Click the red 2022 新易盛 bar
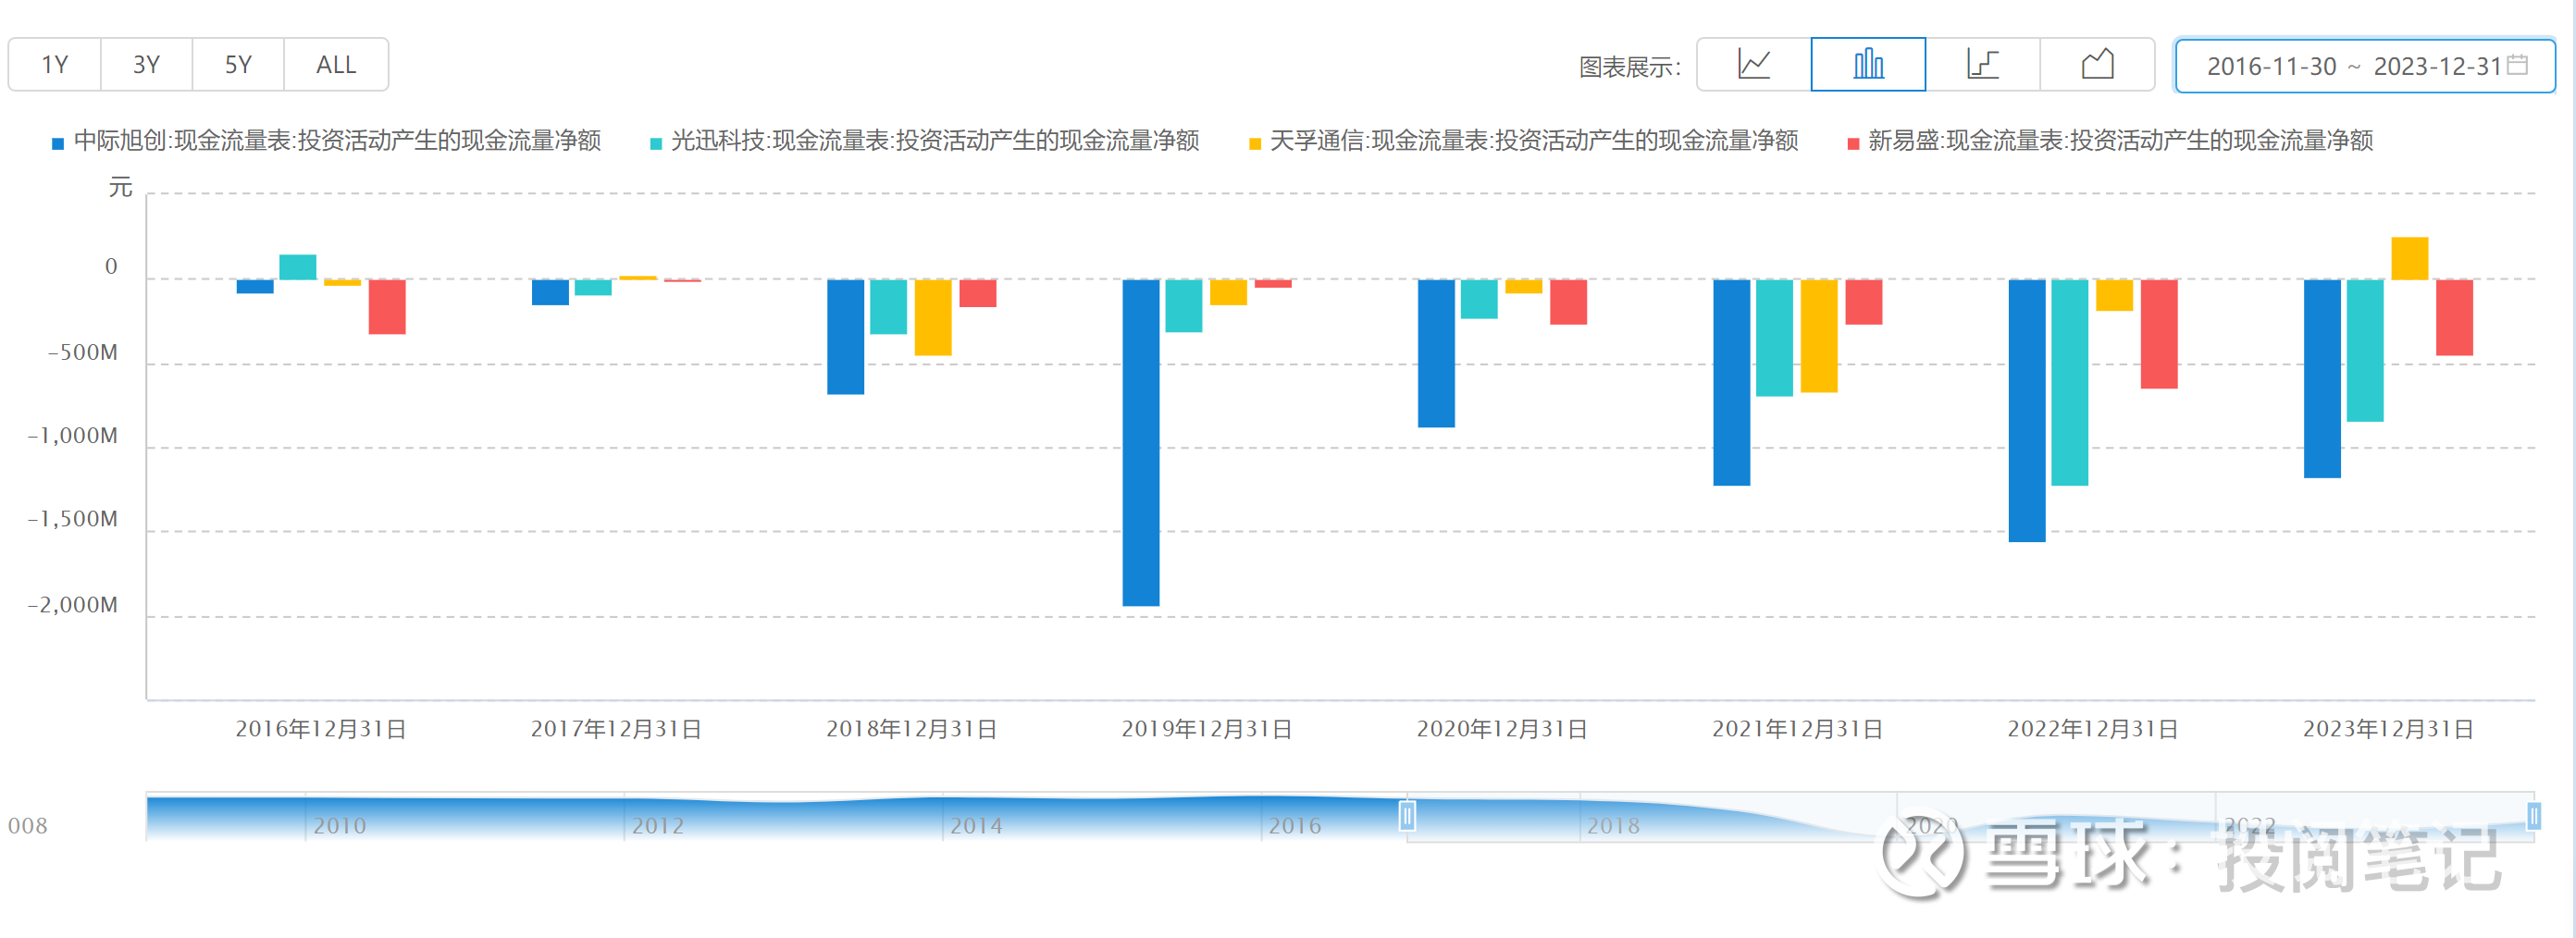The image size is (2576, 938). [x=2159, y=334]
